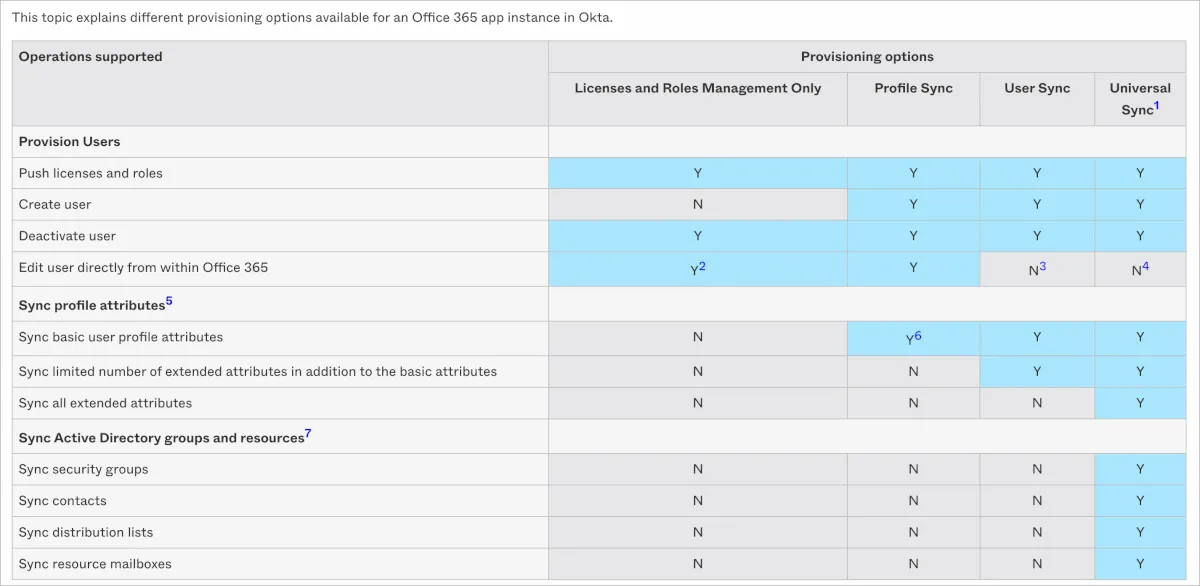Select the User Sync column header

coord(1037,88)
